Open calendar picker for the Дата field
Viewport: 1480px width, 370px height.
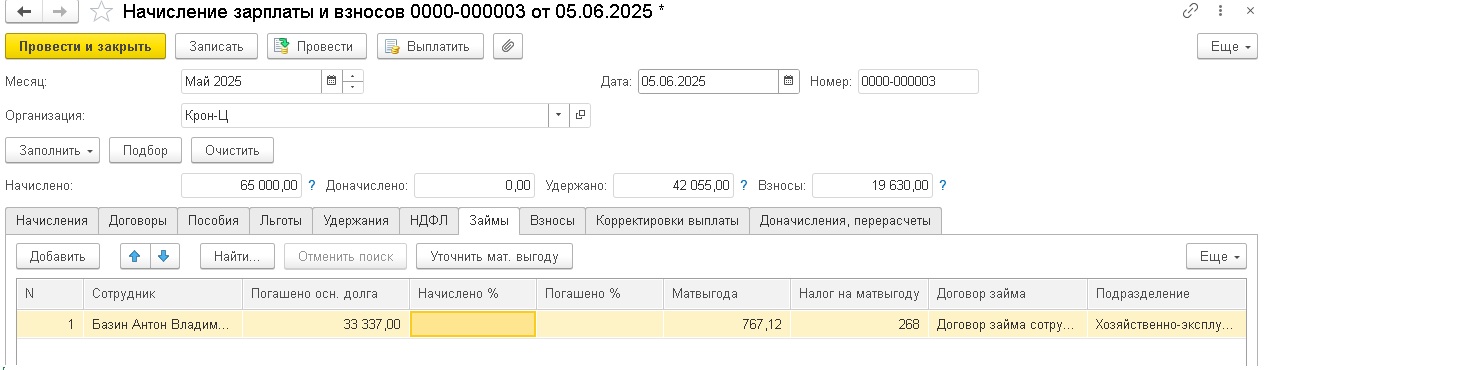pos(789,82)
